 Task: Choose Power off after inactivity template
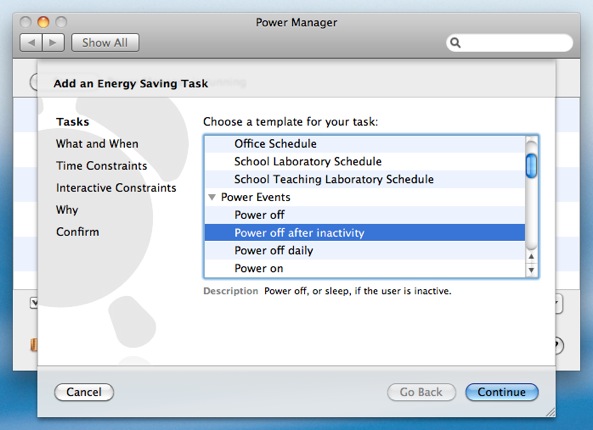[x=365, y=233]
